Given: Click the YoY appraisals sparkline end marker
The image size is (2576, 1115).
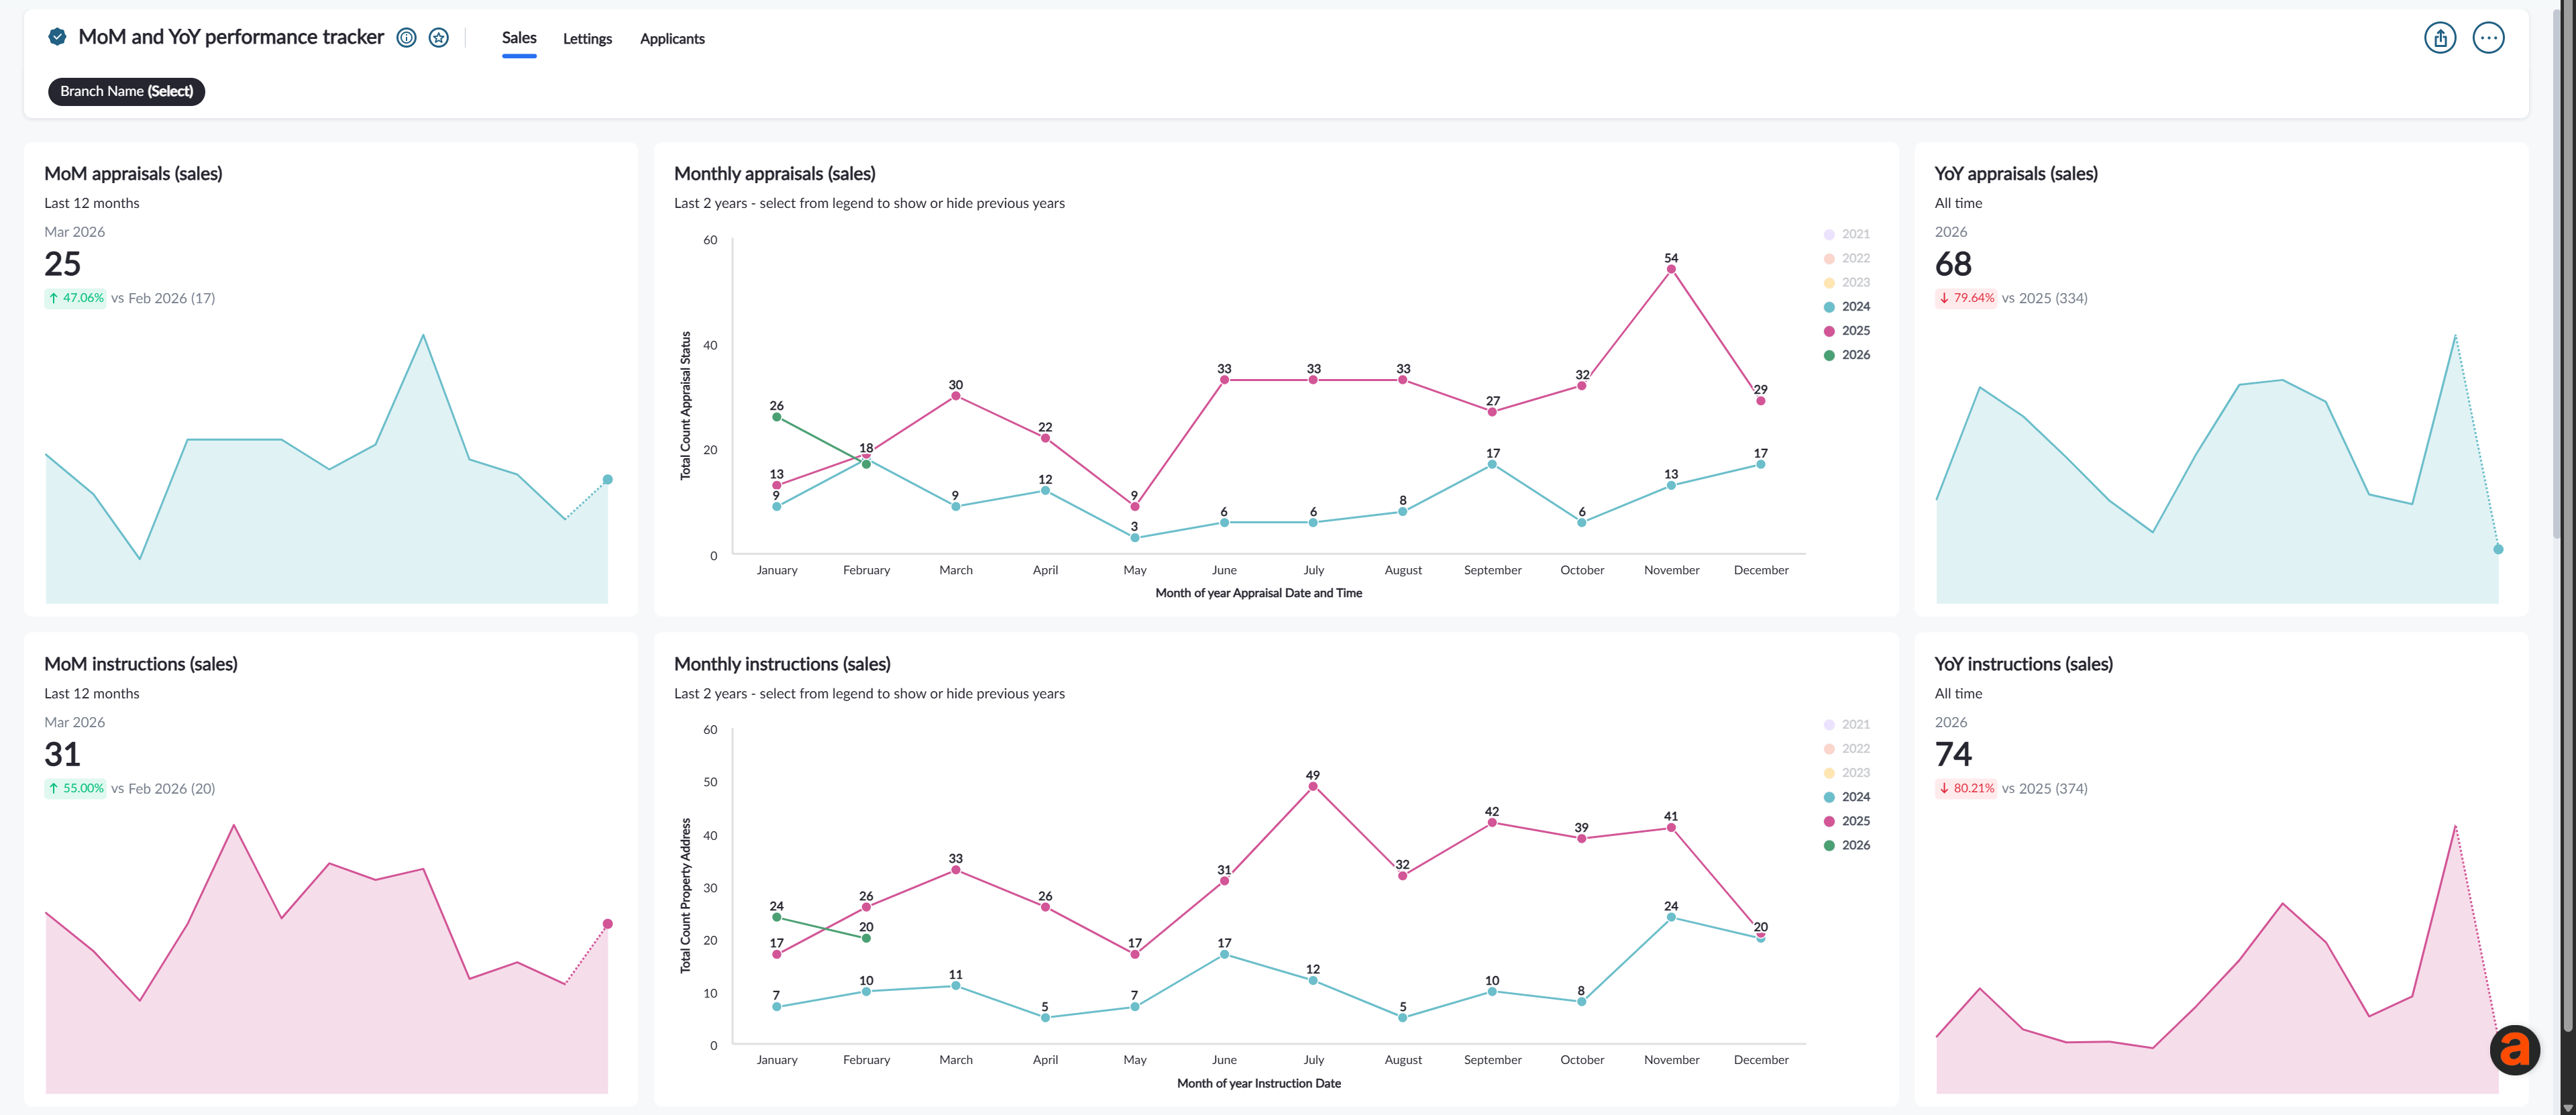Looking at the screenshot, I should (2498, 549).
